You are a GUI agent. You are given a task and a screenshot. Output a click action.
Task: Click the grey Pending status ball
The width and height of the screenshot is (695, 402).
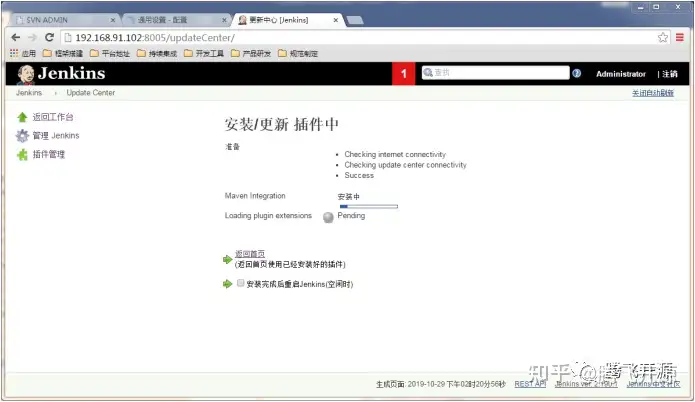click(x=328, y=217)
